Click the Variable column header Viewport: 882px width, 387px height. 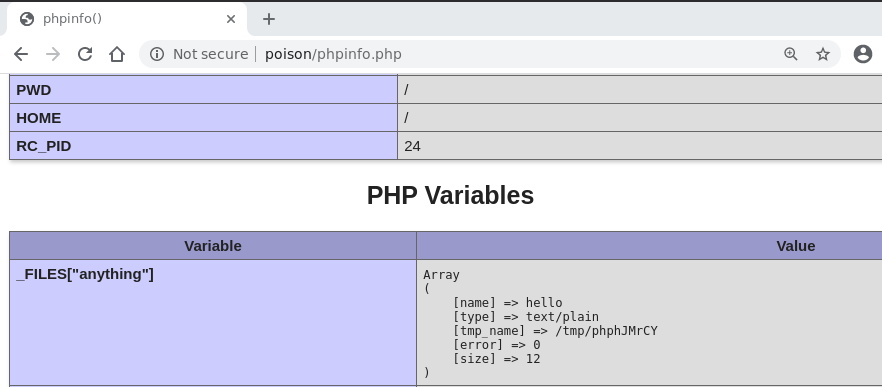(x=213, y=246)
